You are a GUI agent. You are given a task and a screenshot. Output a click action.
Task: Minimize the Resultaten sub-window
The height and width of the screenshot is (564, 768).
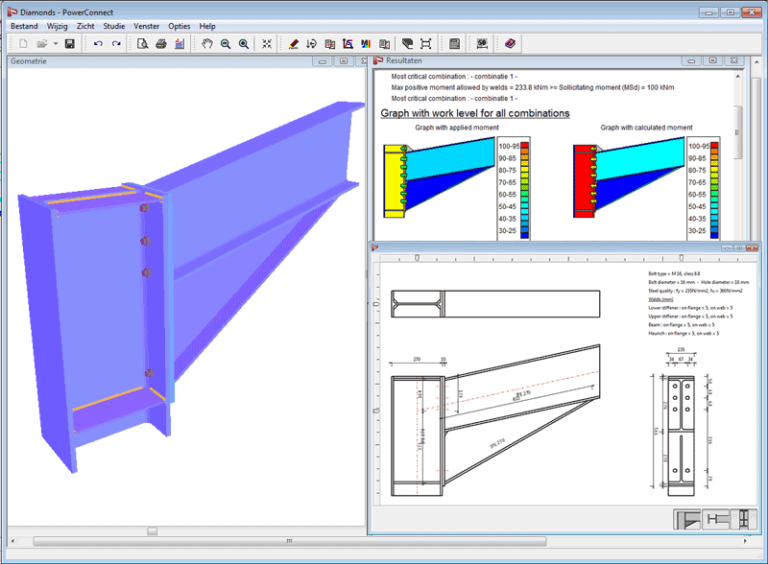(x=691, y=61)
